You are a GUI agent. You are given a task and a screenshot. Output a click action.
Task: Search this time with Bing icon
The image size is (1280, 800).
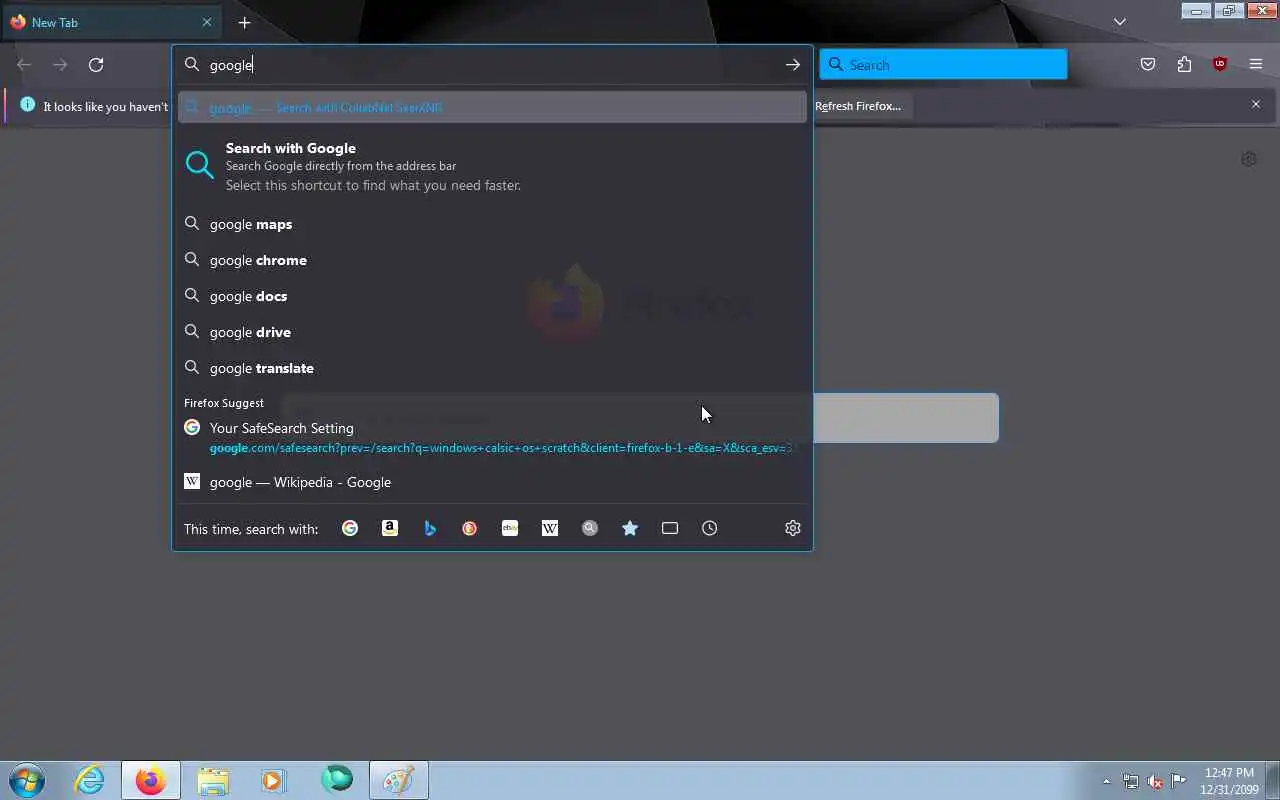pos(430,528)
